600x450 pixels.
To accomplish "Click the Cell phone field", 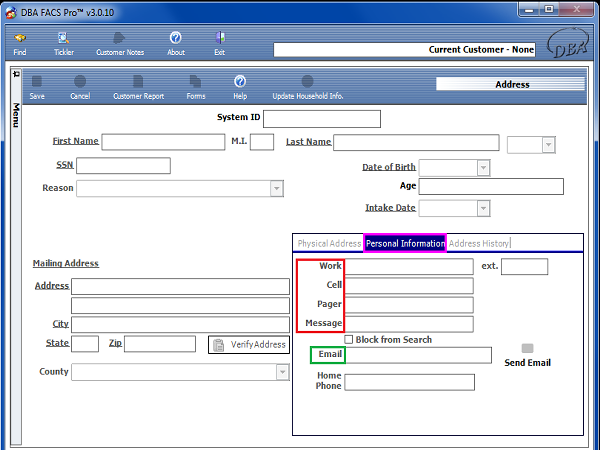I will click(x=409, y=286).
